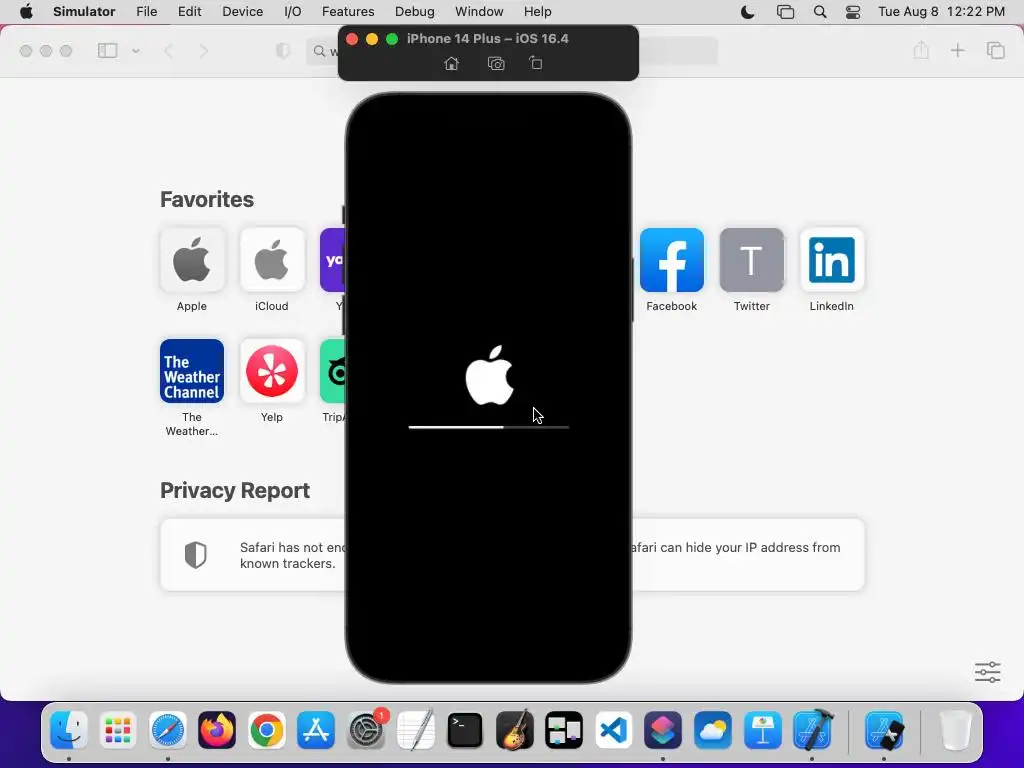This screenshot has height=768, width=1024.
Task: Open Trash from the Dock
Action: click(955, 729)
